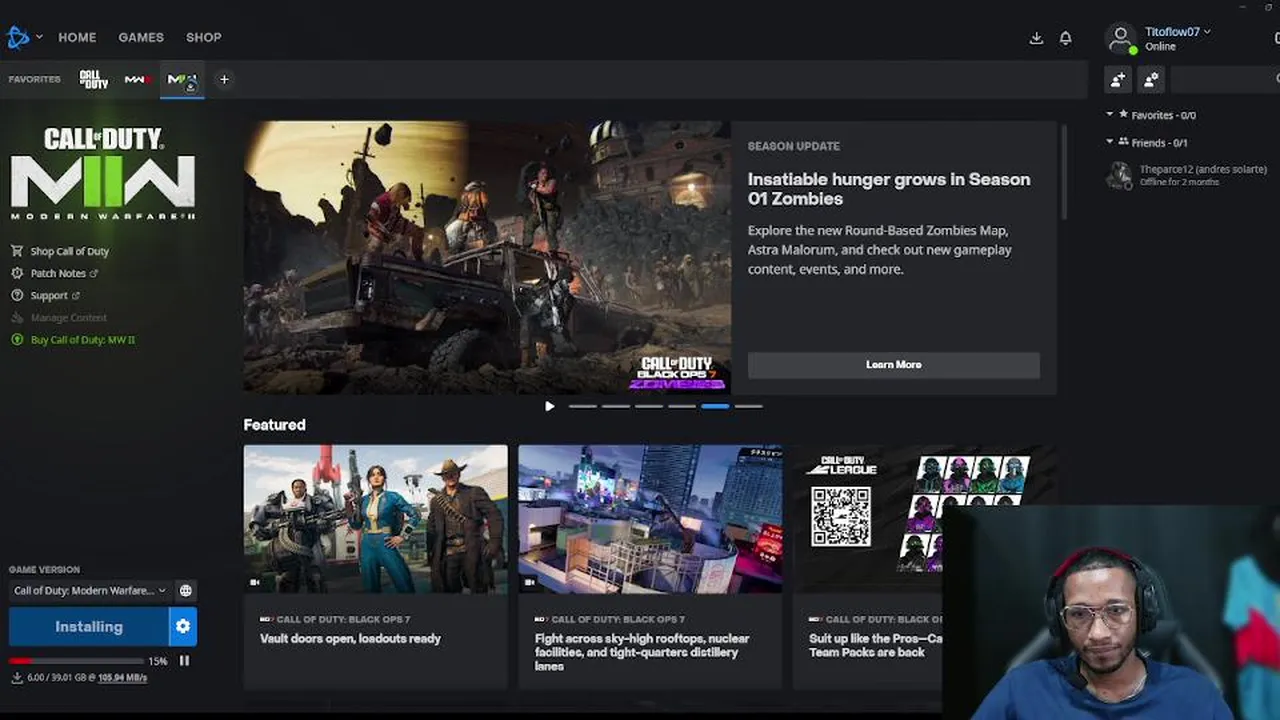Viewport: 1280px width, 720px height.
Task: Select the Call of Duty favorite icon
Action: click(x=94, y=79)
